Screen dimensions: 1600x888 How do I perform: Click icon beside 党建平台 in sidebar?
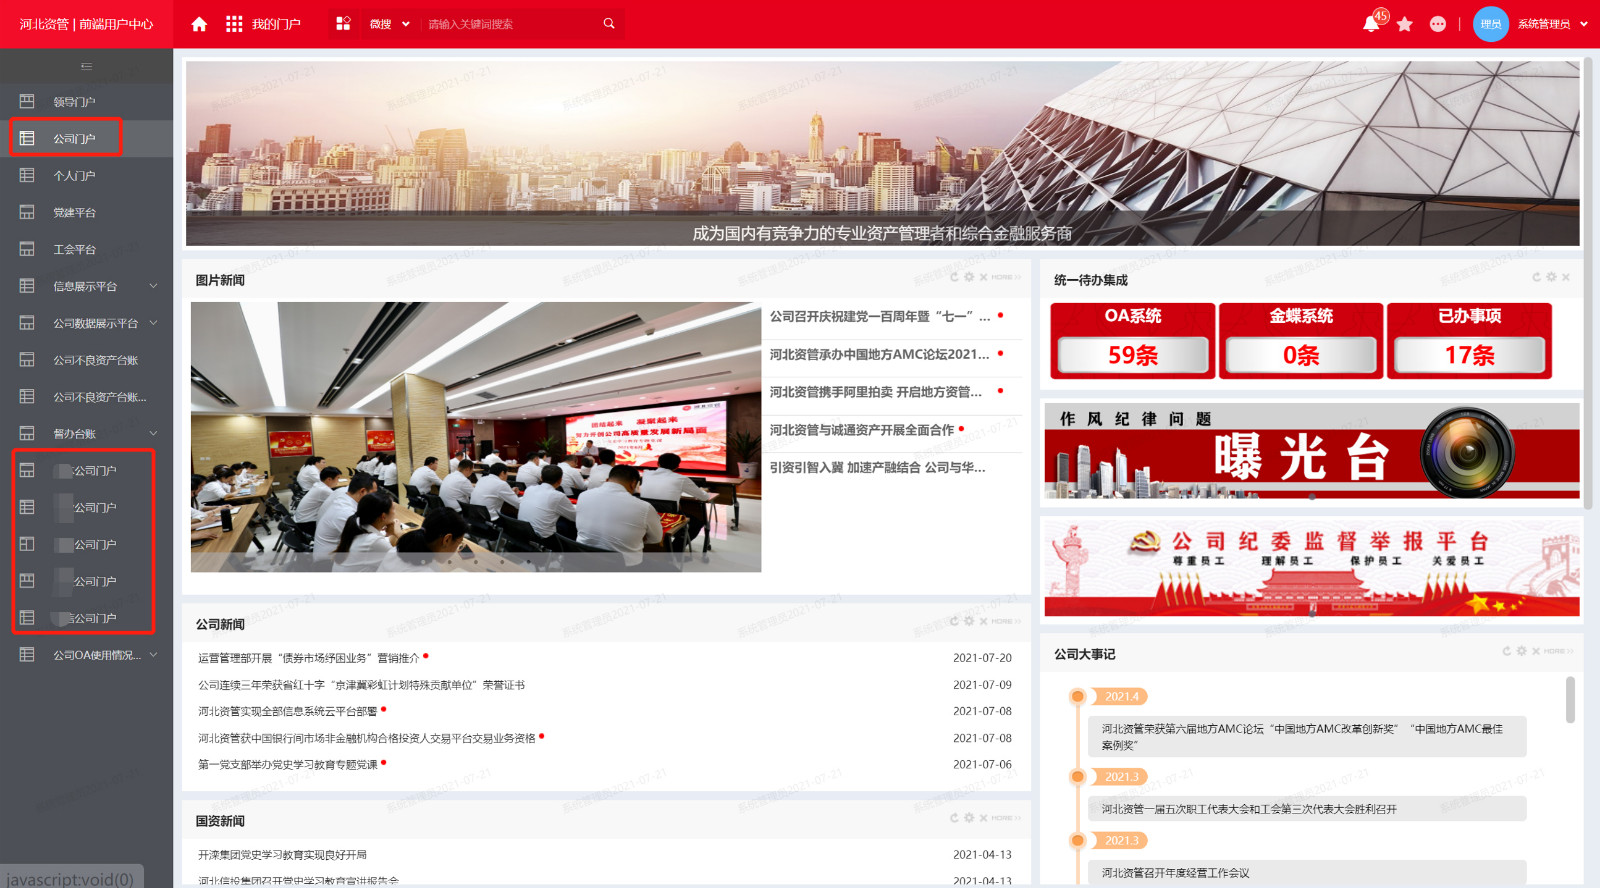27,212
